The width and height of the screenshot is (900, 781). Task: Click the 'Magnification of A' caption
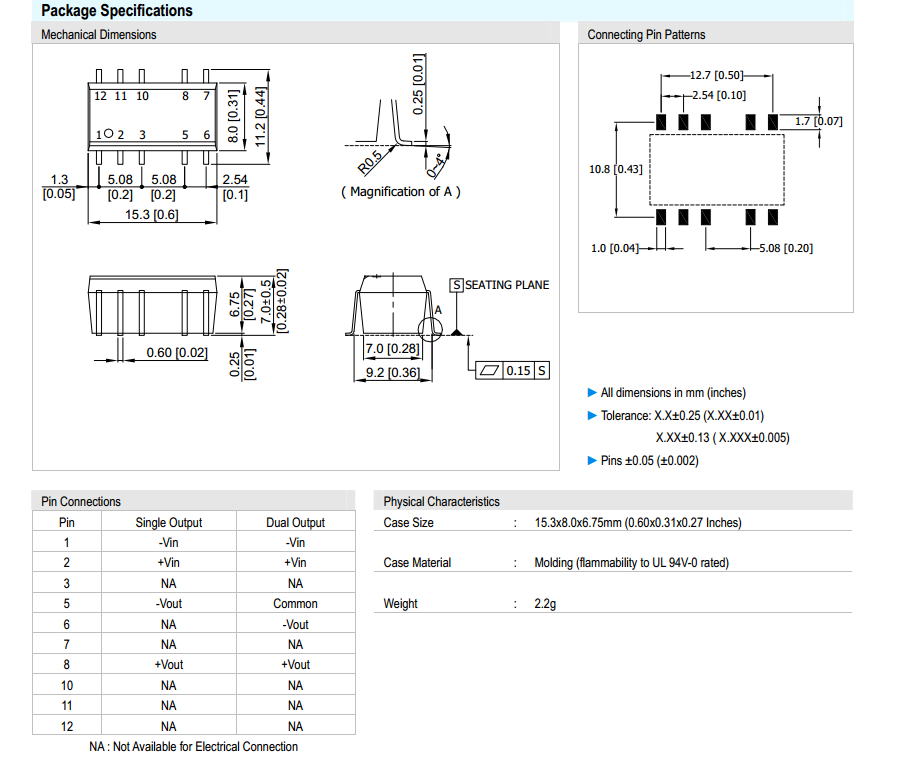click(x=401, y=192)
